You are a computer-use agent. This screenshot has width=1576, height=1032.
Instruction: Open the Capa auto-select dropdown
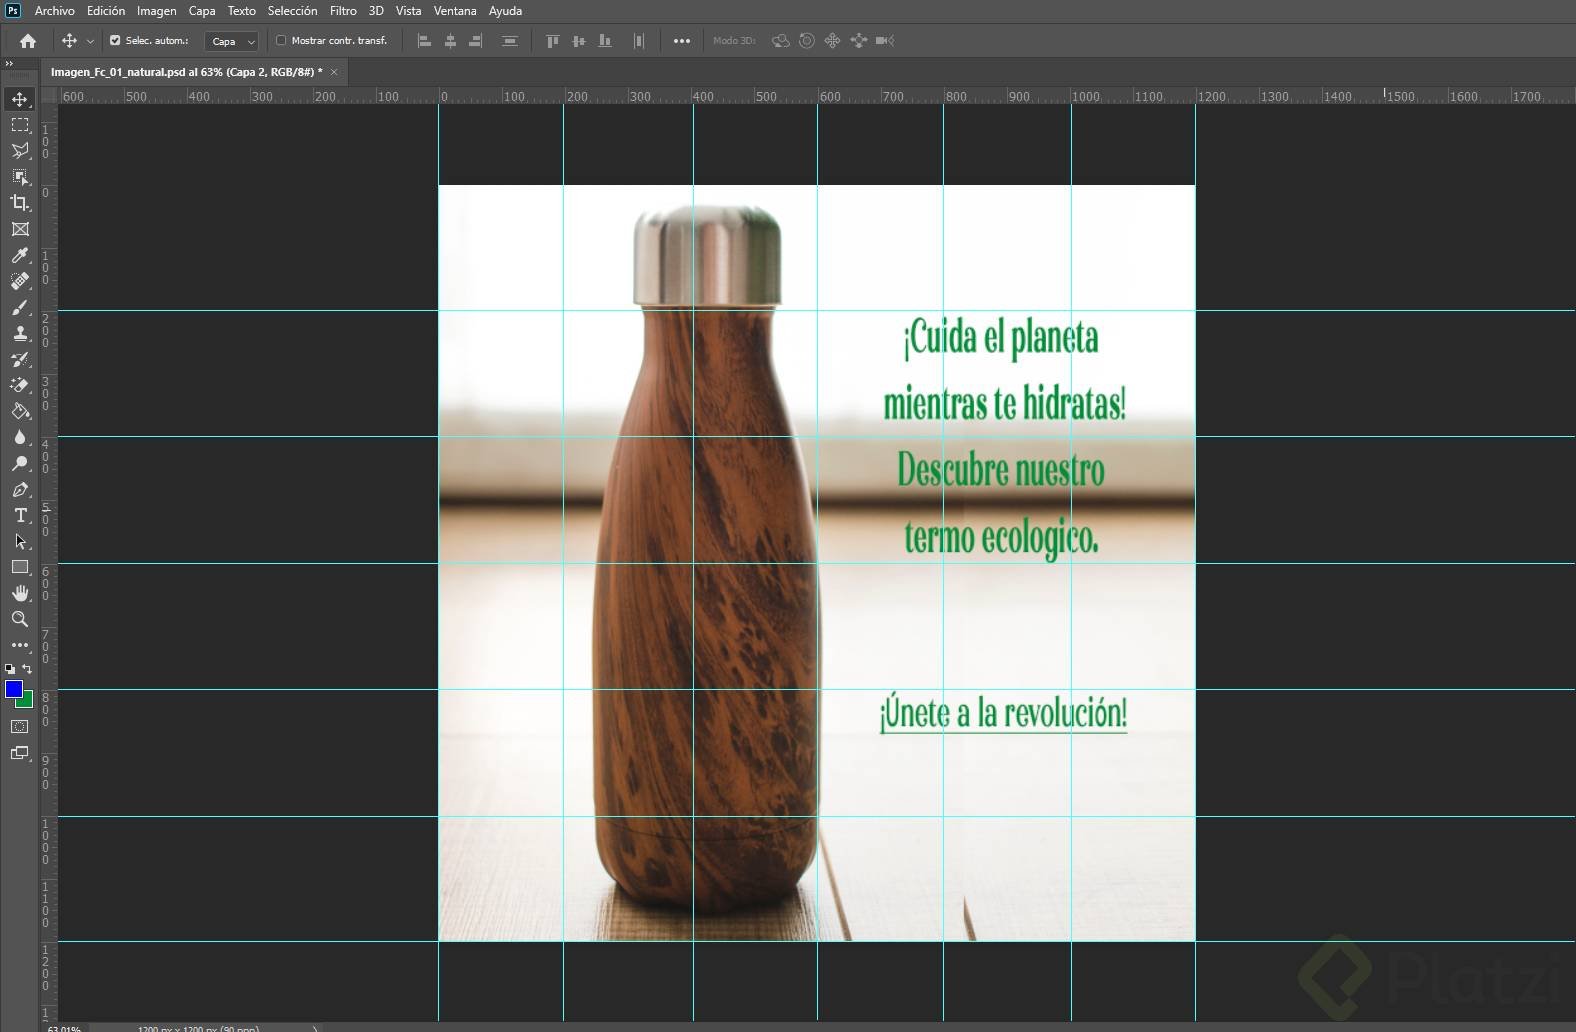coord(232,41)
